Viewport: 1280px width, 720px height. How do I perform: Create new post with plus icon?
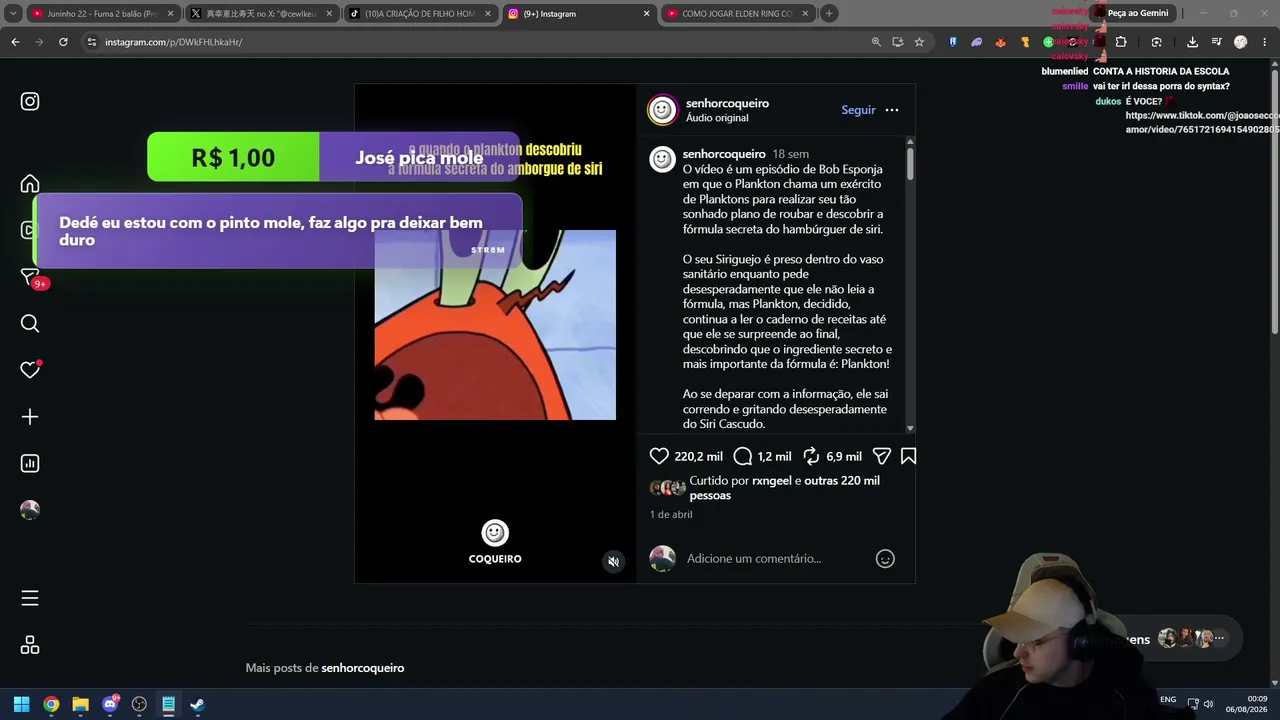(x=30, y=417)
